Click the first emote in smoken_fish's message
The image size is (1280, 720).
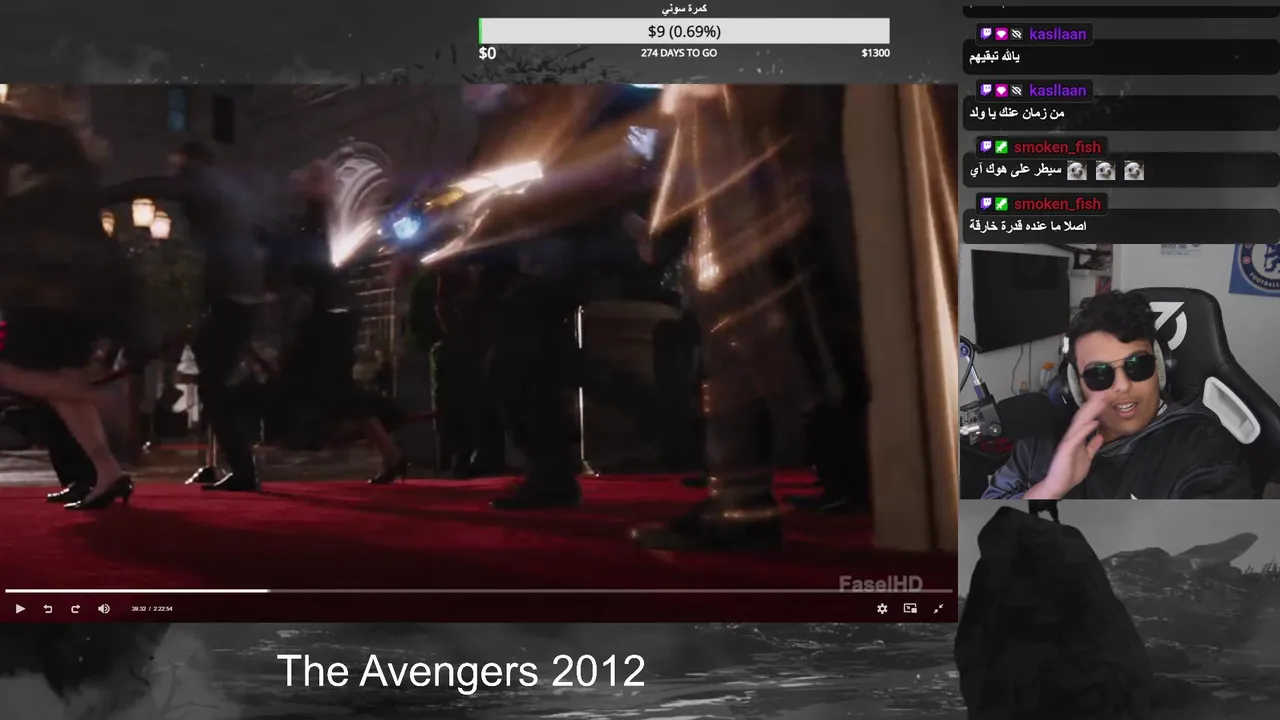pyautogui.click(x=1076, y=171)
